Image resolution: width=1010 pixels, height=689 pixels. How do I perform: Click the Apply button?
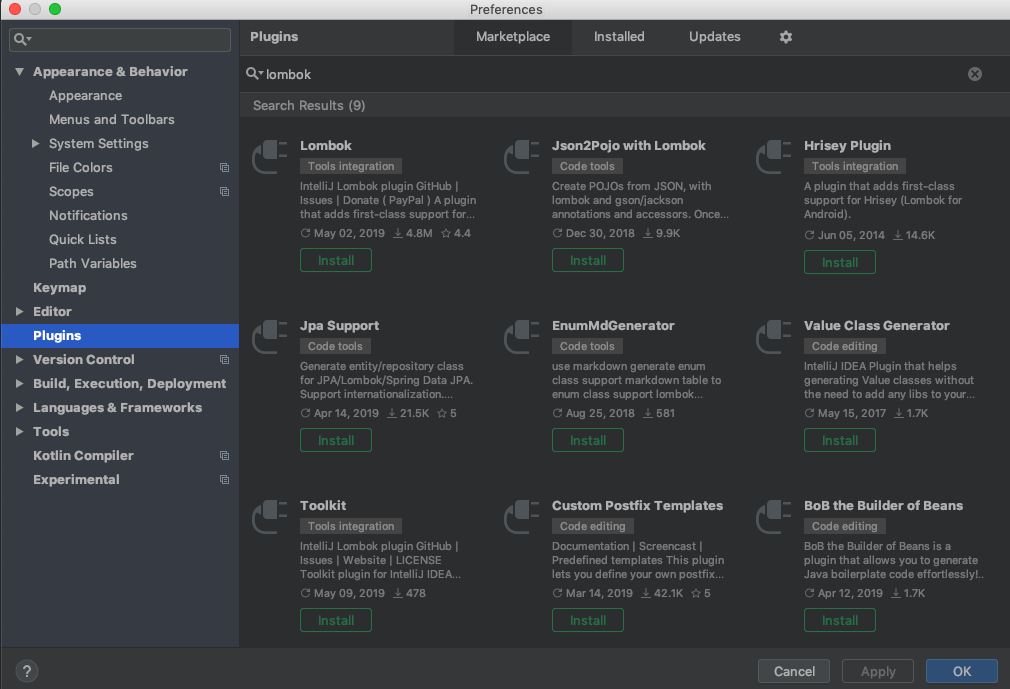[x=878, y=671]
